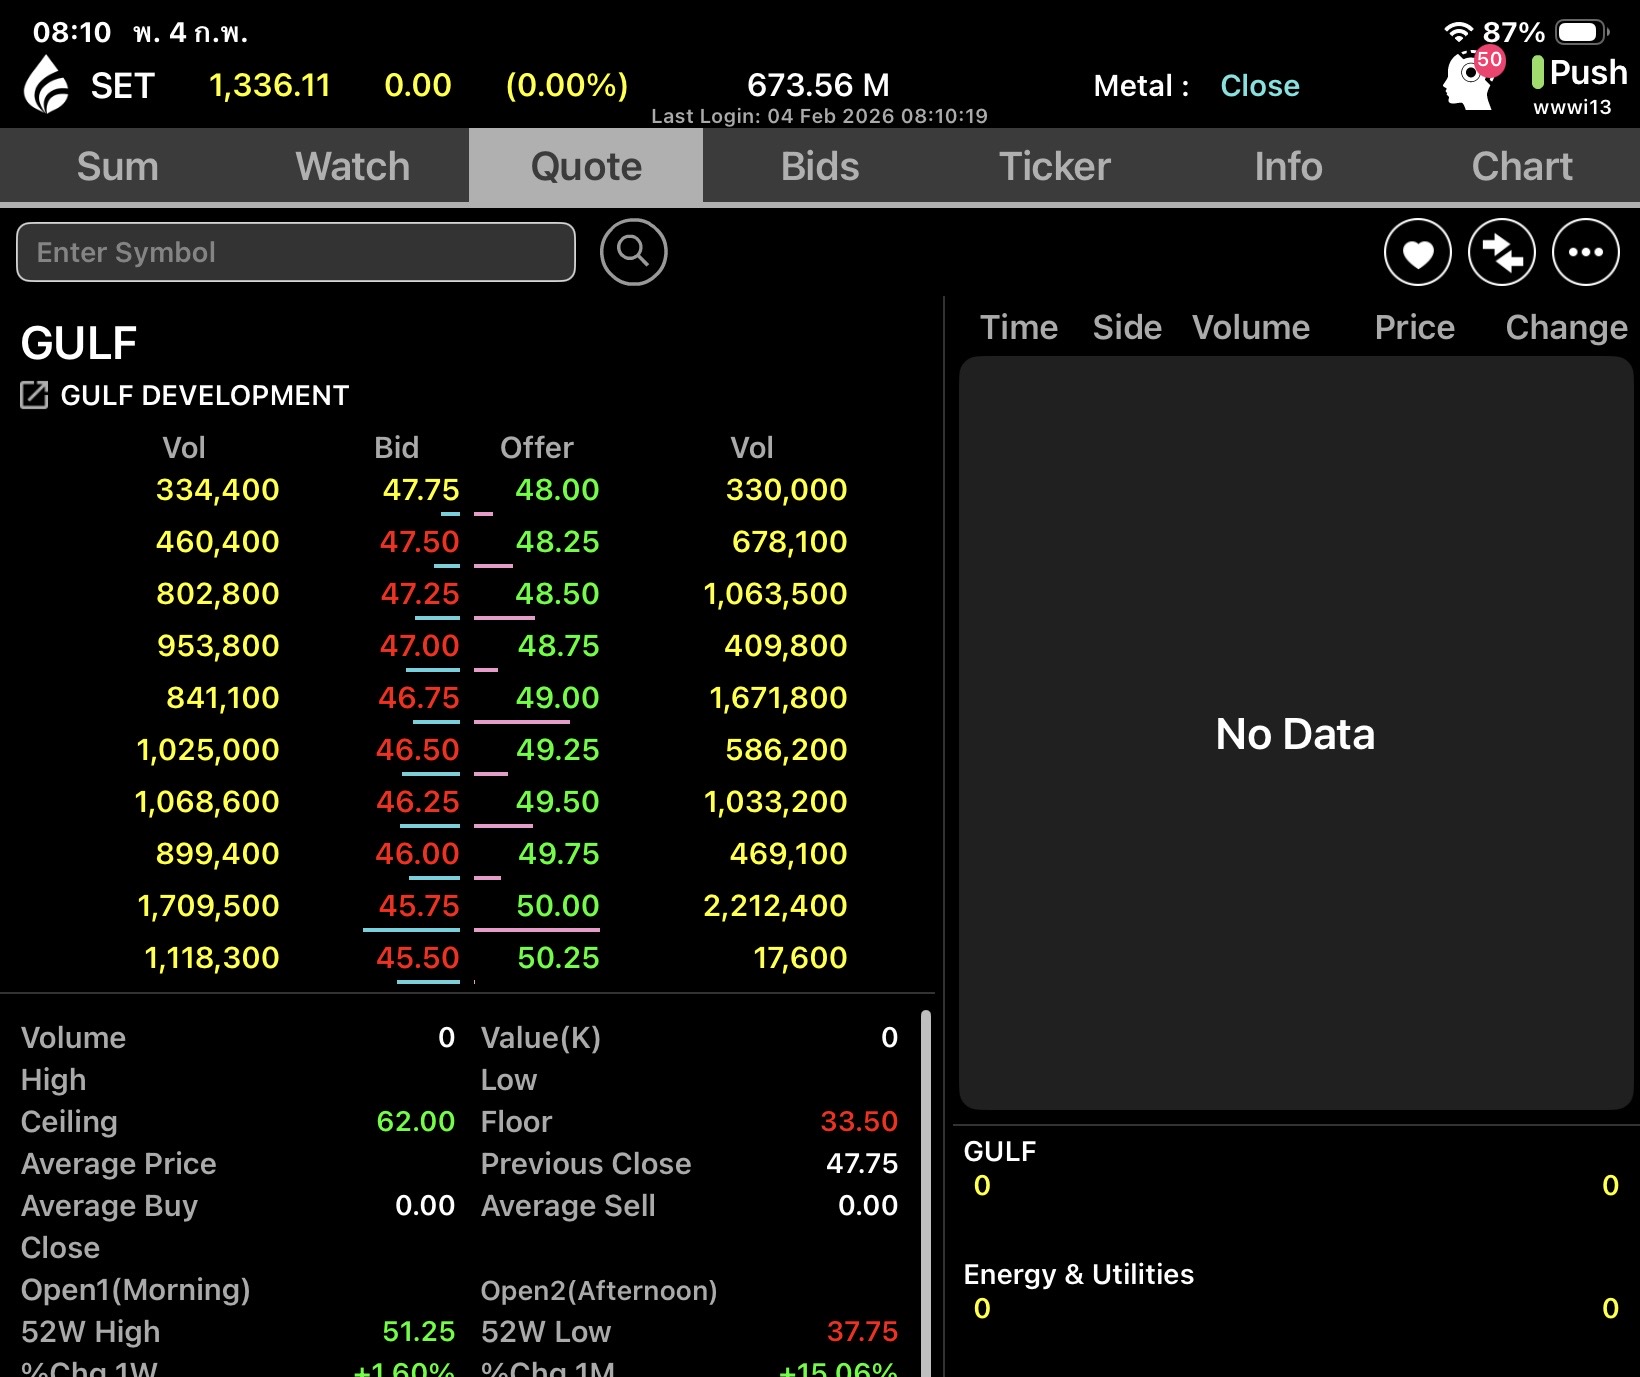Select the best offer price 48.00

[x=557, y=489]
